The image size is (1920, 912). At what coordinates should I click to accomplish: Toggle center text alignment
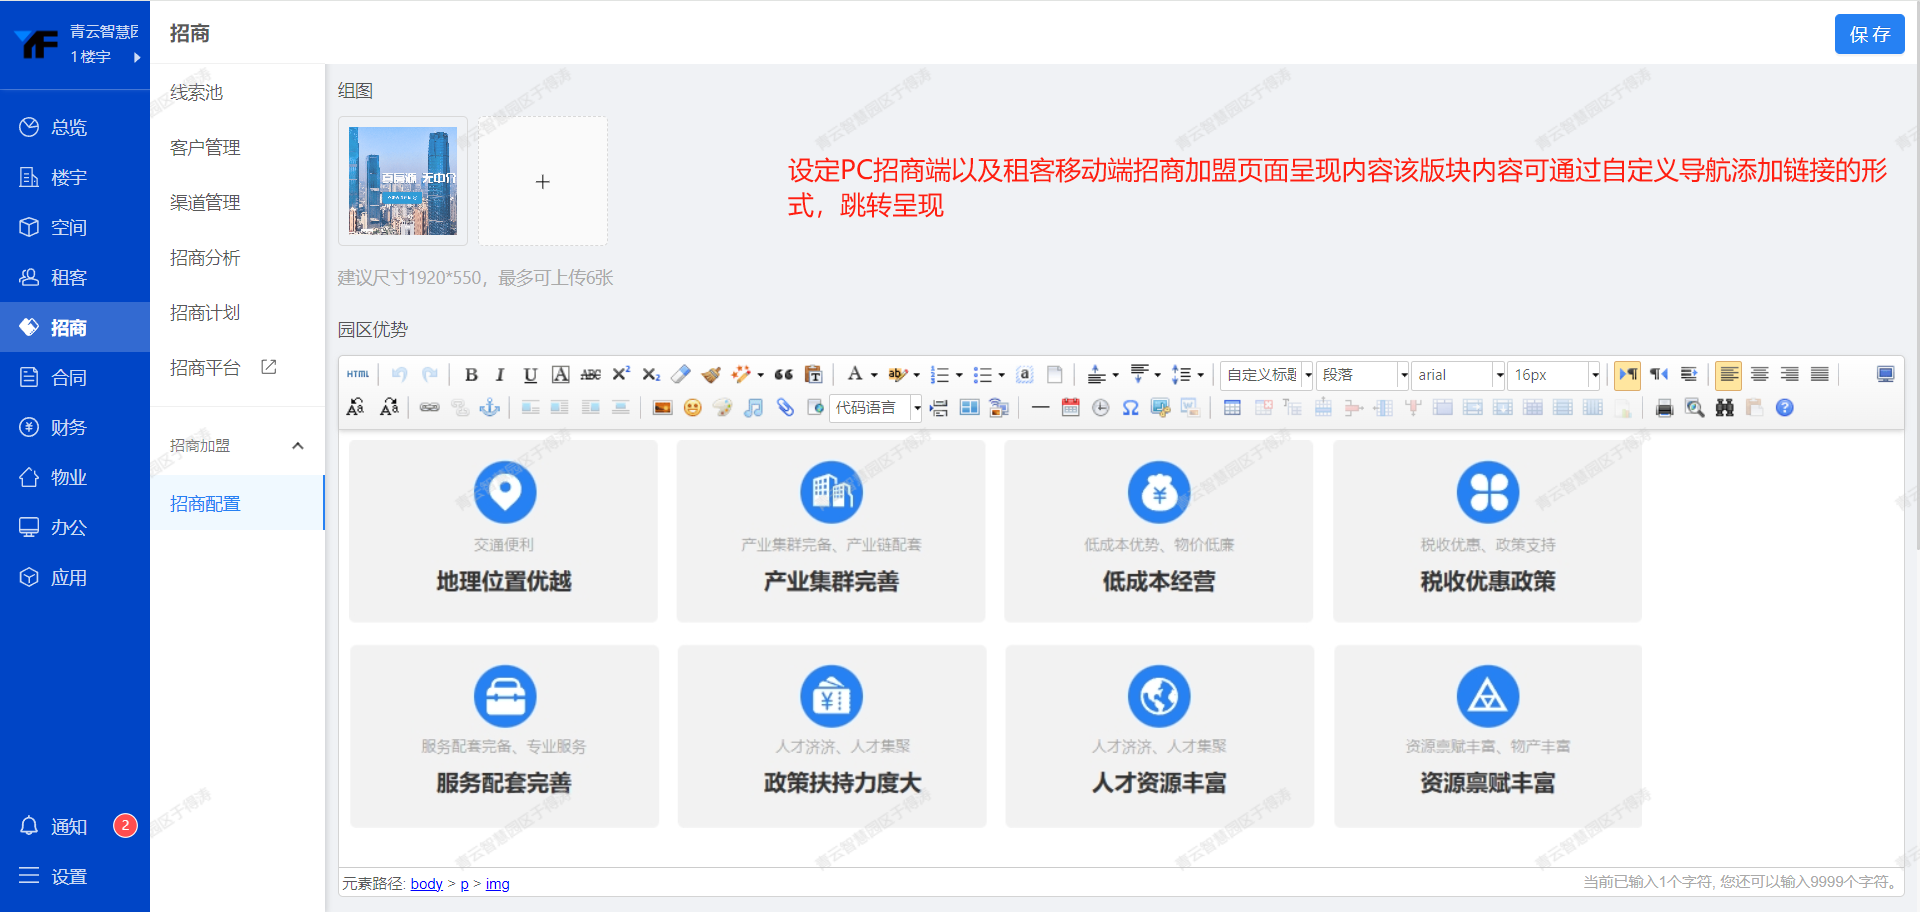pyautogui.click(x=1759, y=375)
